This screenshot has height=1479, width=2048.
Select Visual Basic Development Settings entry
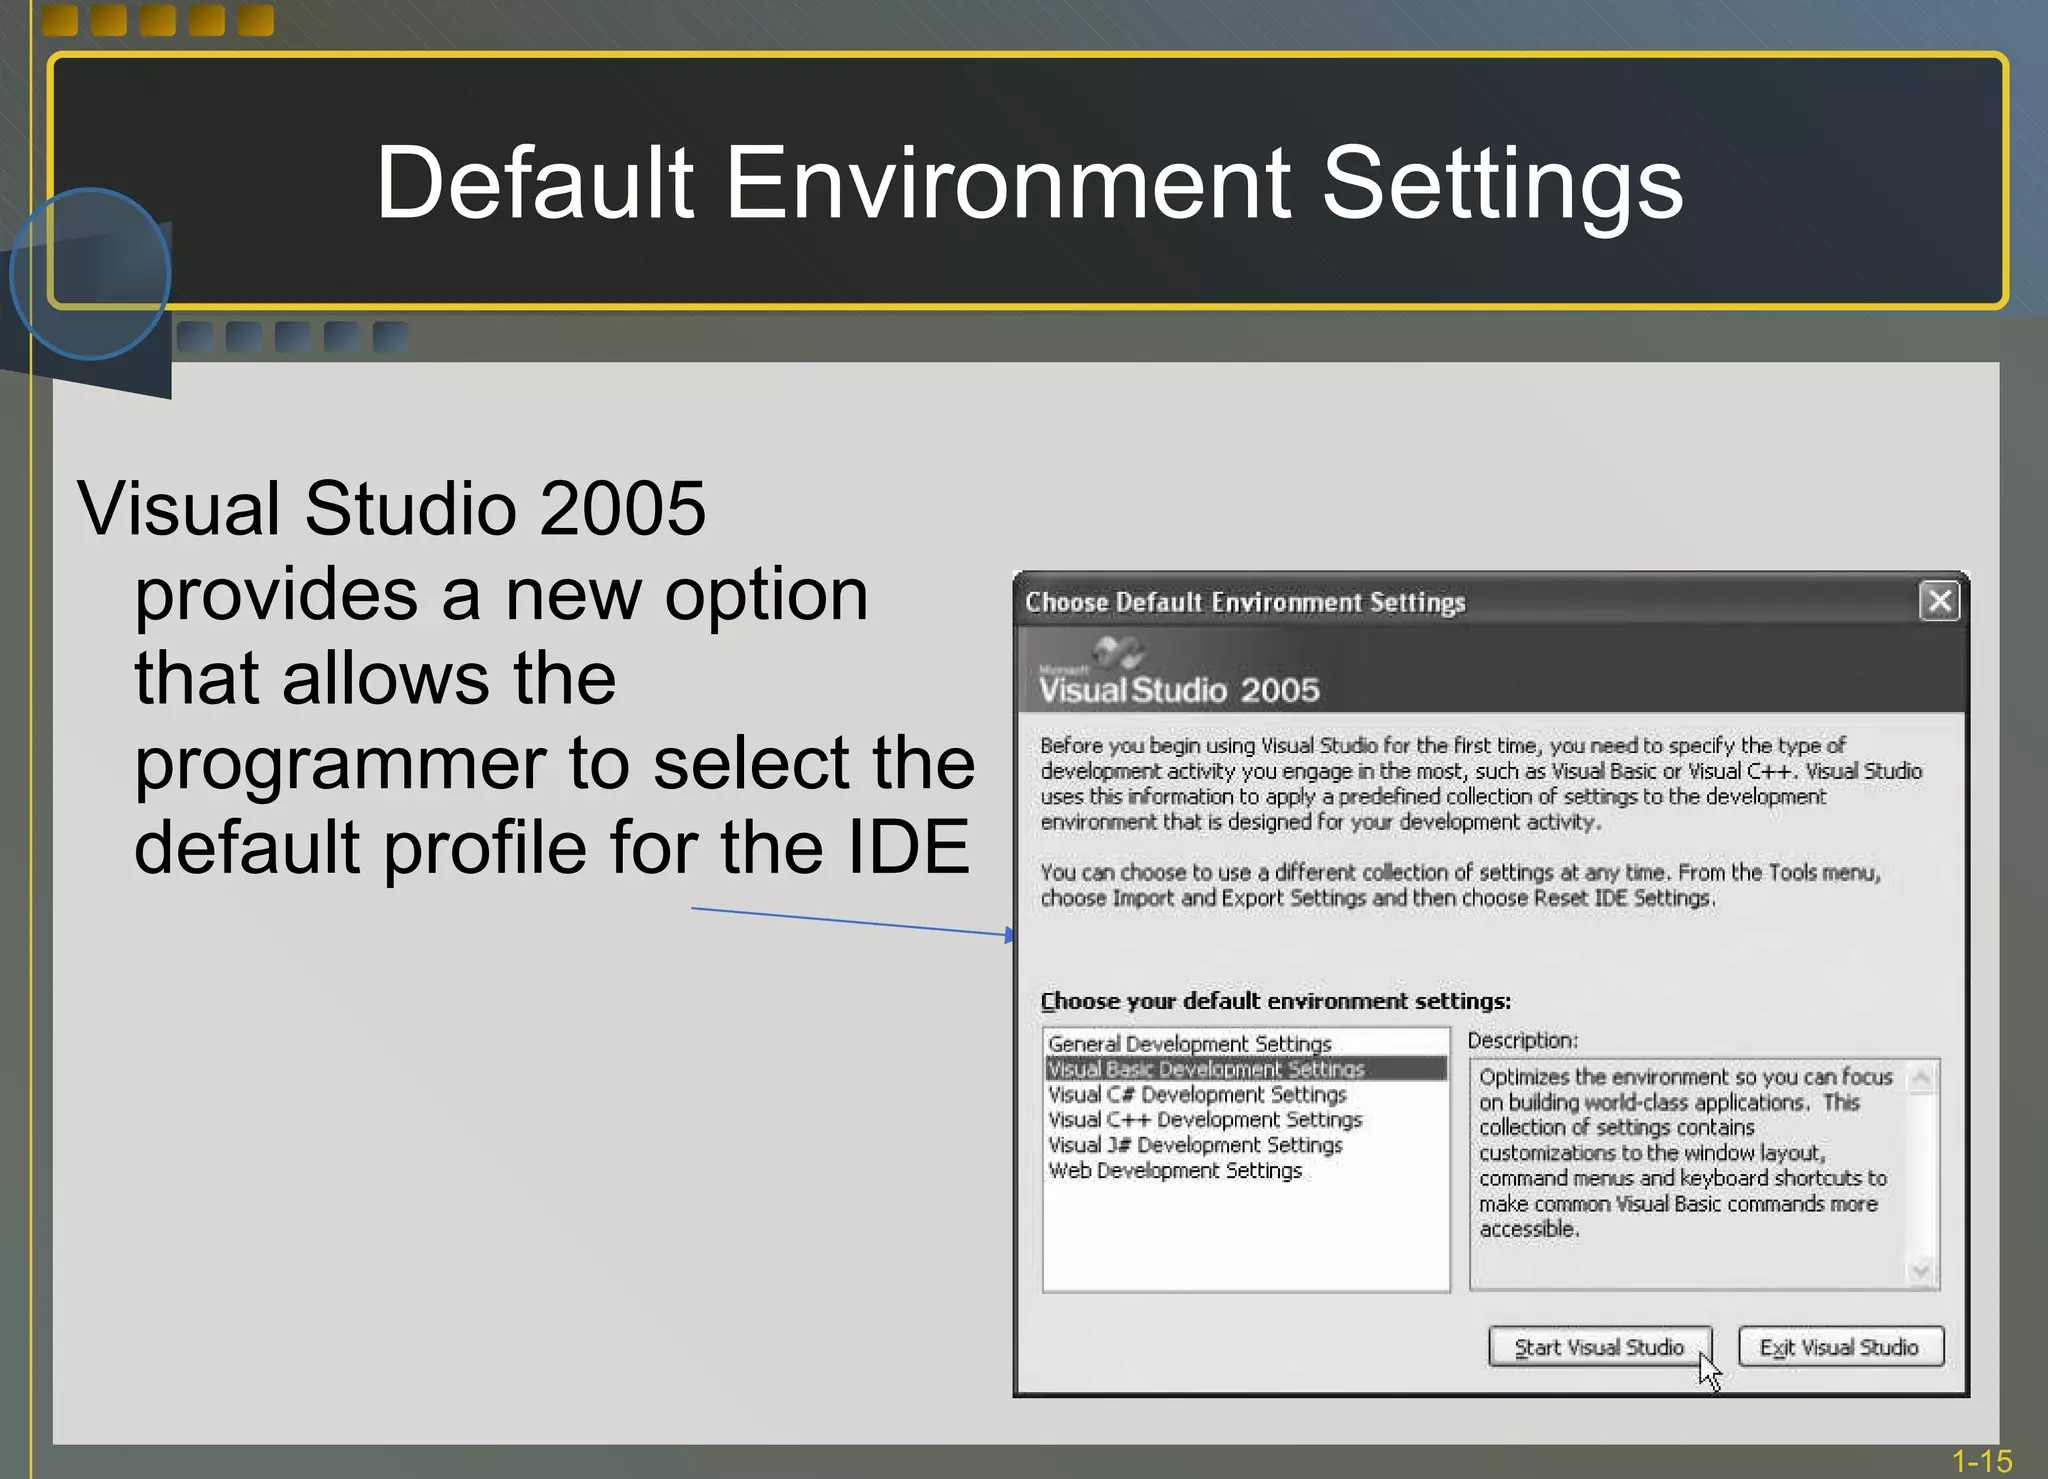[x=1245, y=1069]
